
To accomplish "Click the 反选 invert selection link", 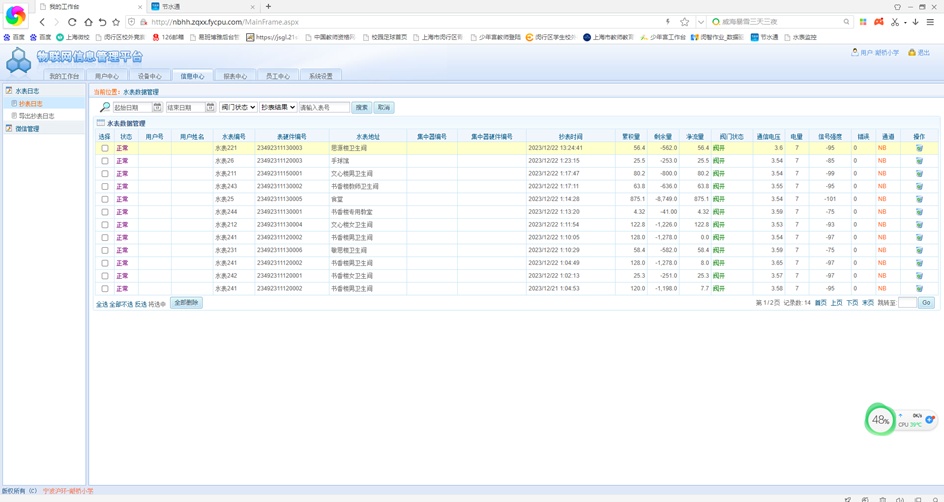I will point(140,304).
